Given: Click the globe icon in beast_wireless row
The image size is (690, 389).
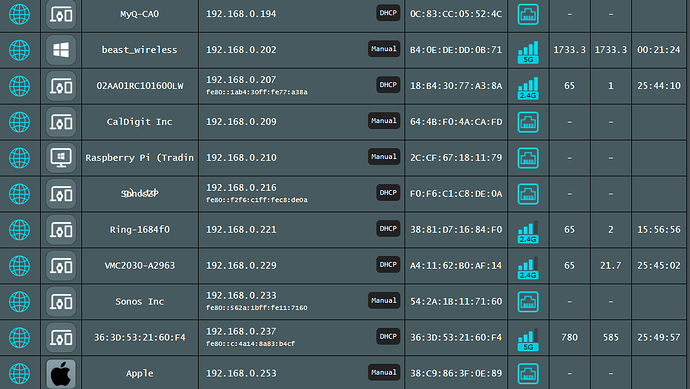Looking at the screenshot, I should (x=19, y=50).
